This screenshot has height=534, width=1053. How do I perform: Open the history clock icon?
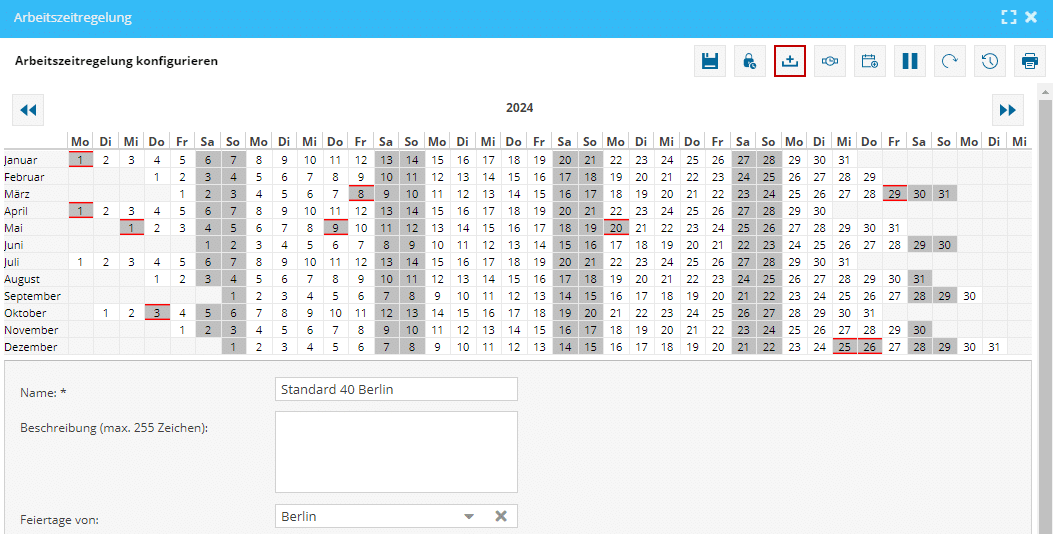point(990,61)
